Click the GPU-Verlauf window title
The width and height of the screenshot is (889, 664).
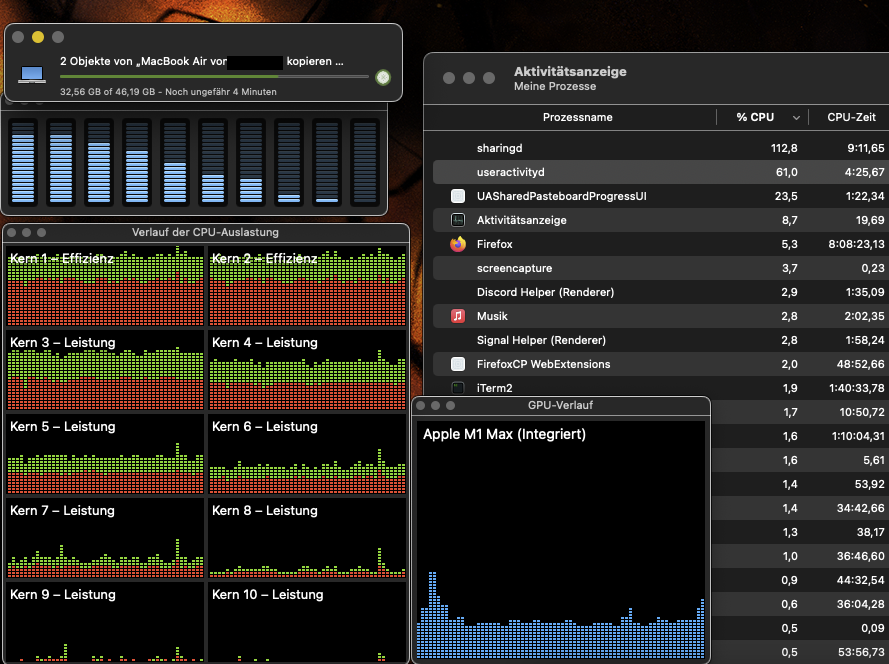560,405
